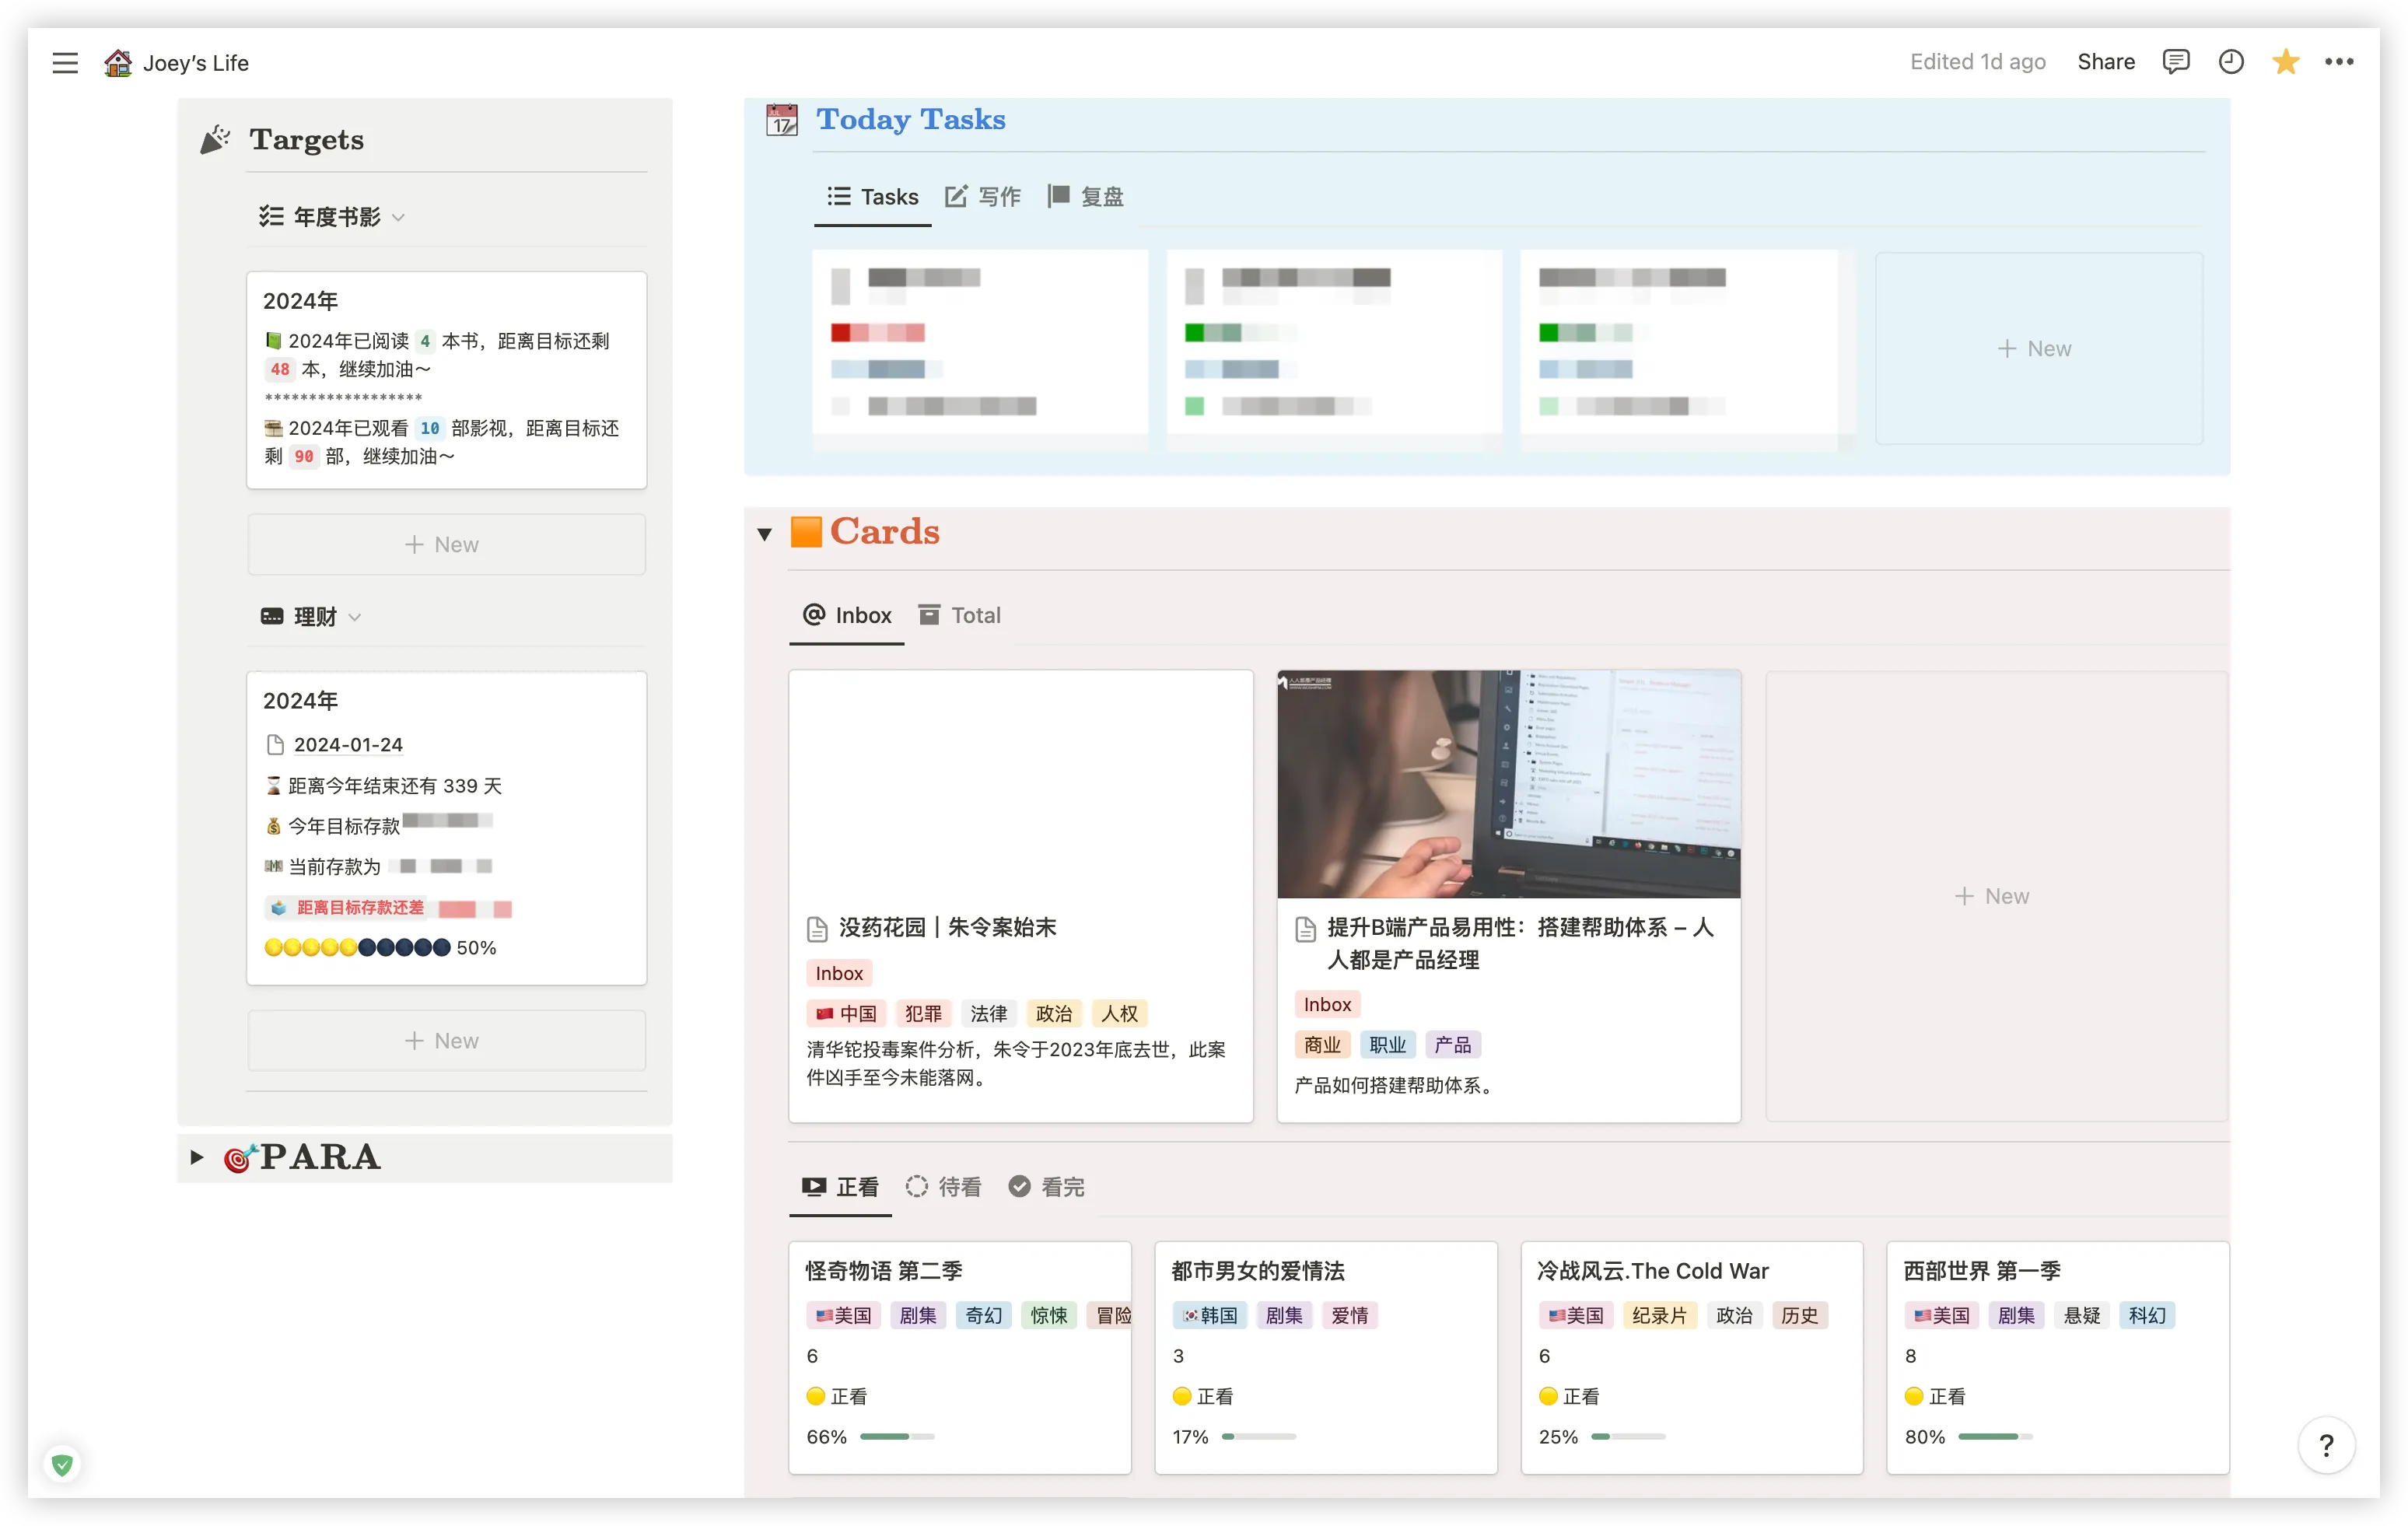Viewport: 2408px width, 1526px height.
Task: Expand the PARA toggle section
Action: [197, 1158]
